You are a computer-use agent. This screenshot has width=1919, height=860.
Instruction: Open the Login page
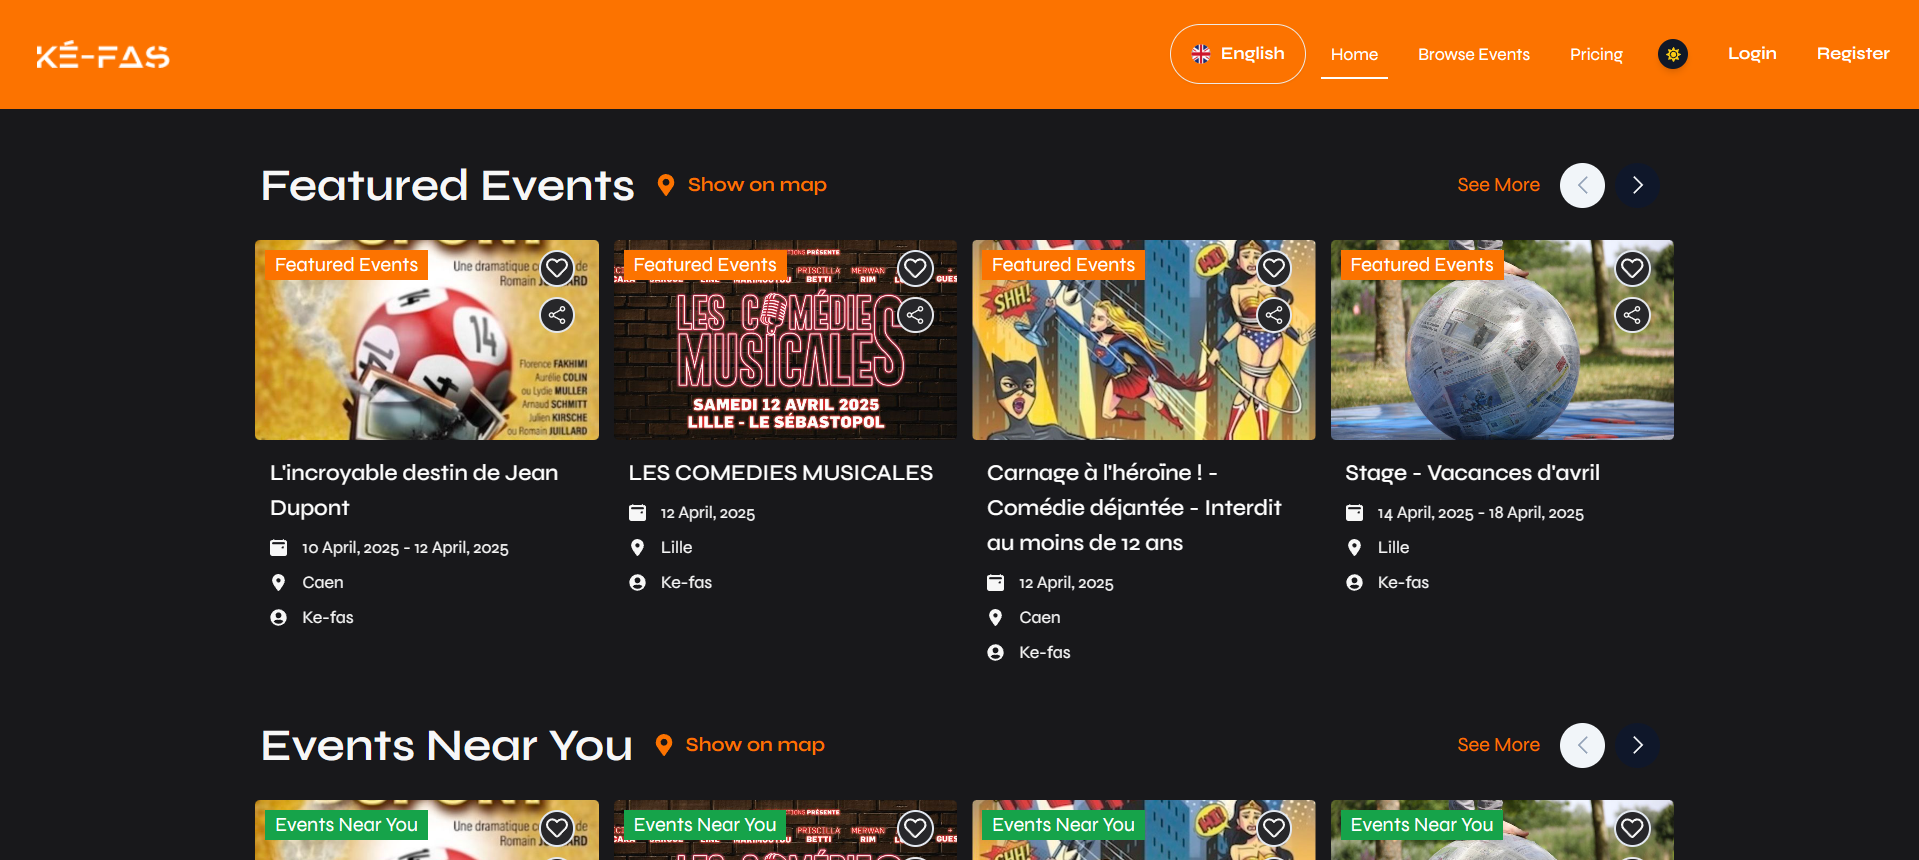pyautogui.click(x=1752, y=54)
